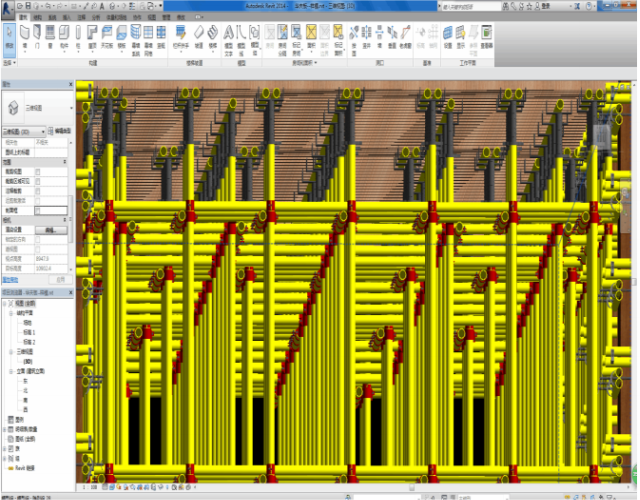Image resolution: width=640 pixels, height=500 pixels.
Task: Click the Edit button in Properties panel
Action: point(52,230)
